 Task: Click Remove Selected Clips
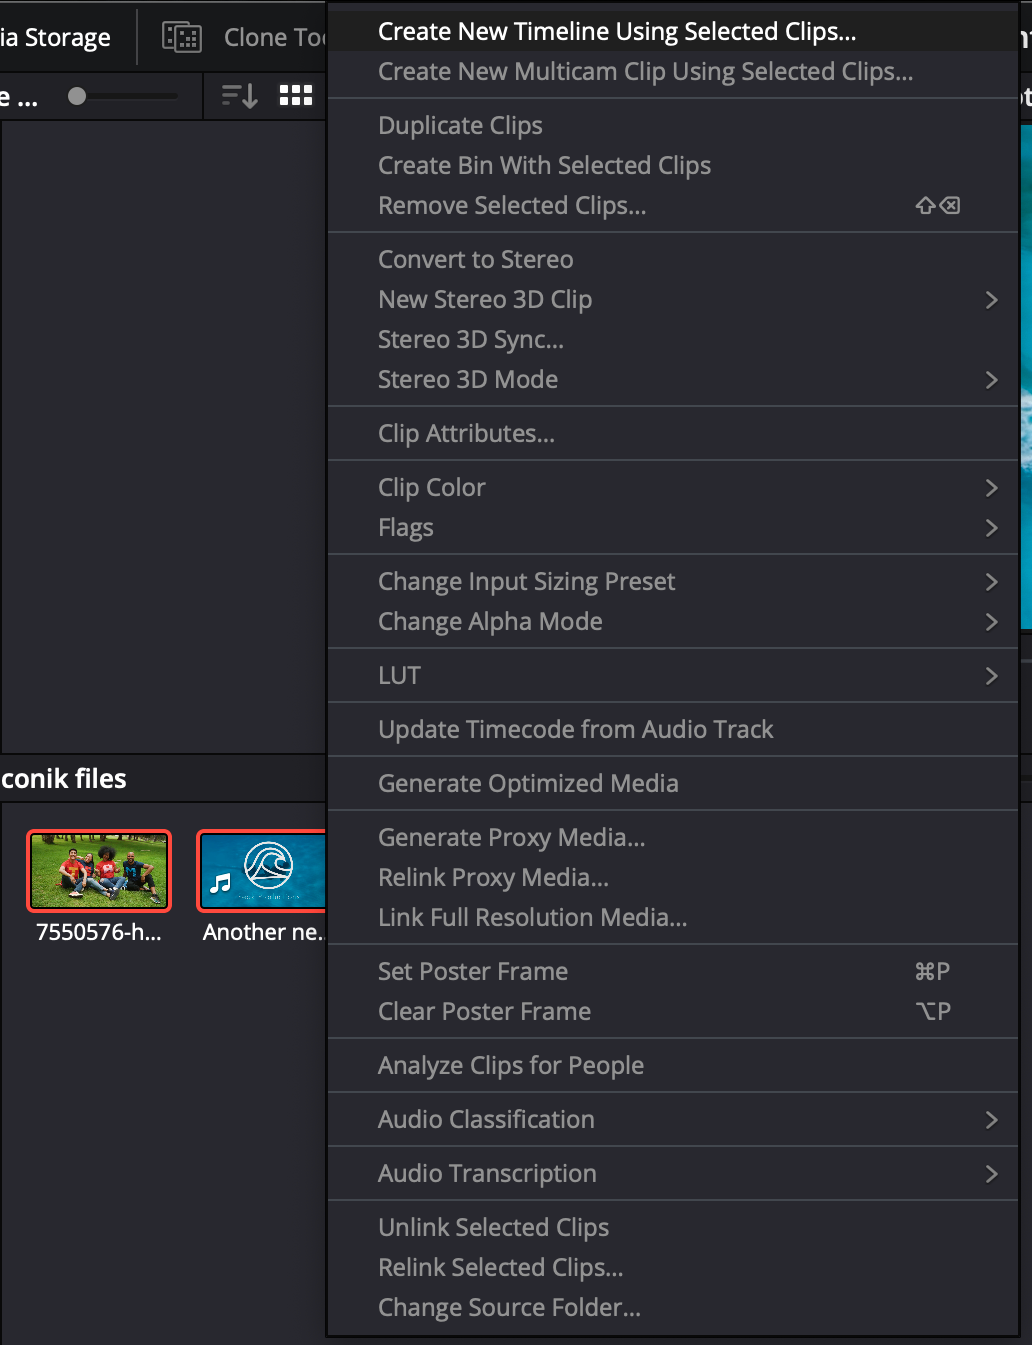coord(512,206)
